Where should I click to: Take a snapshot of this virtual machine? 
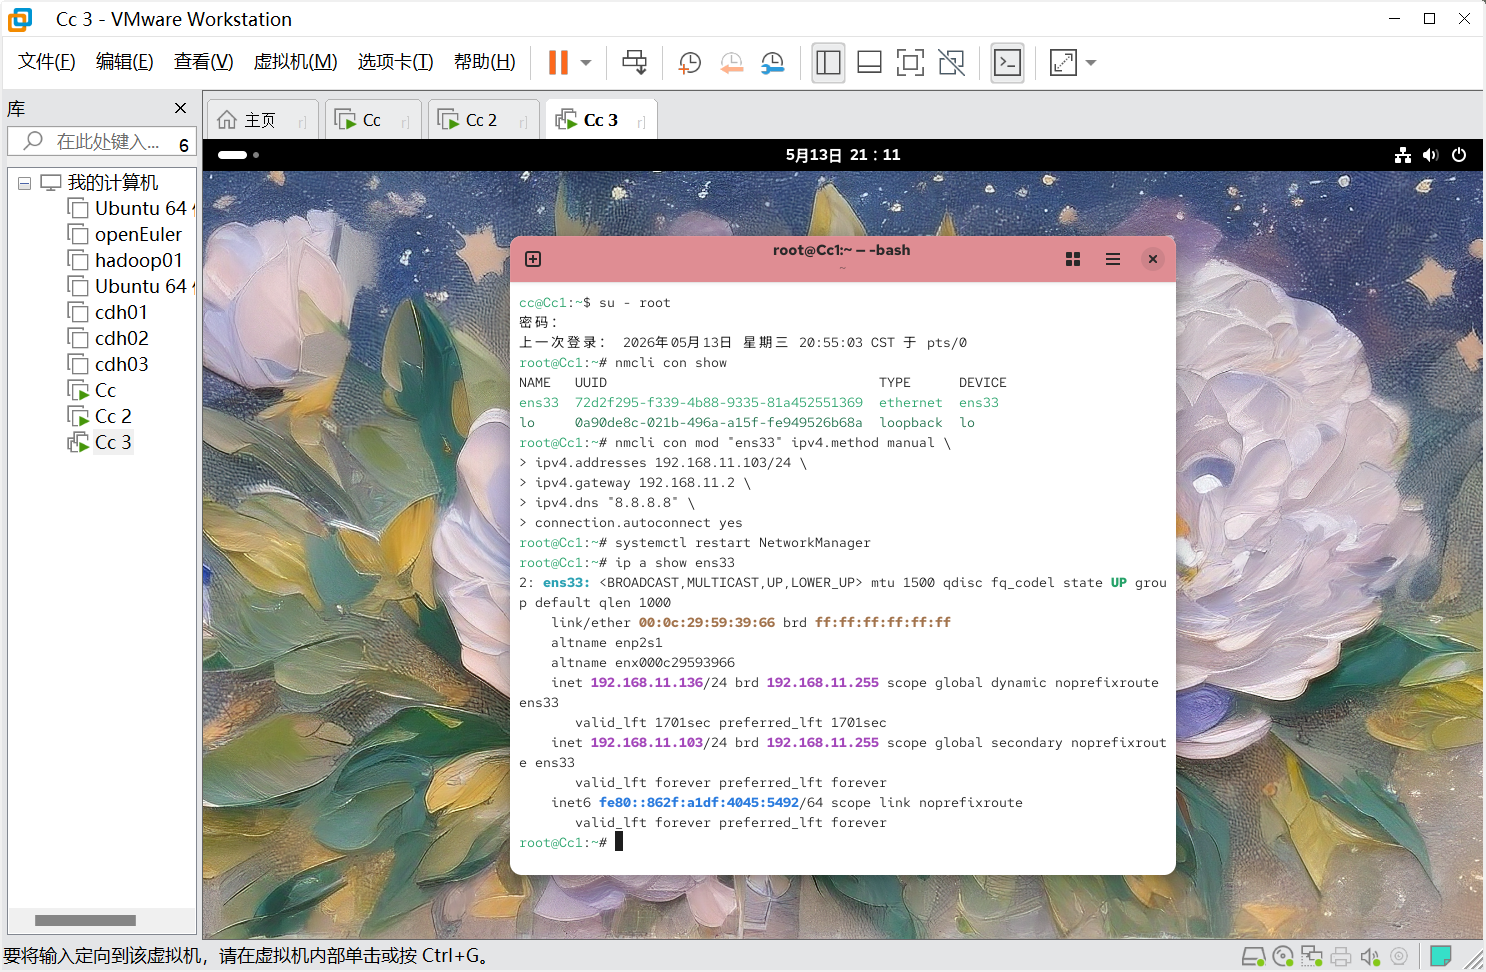pyautogui.click(x=690, y=63)
